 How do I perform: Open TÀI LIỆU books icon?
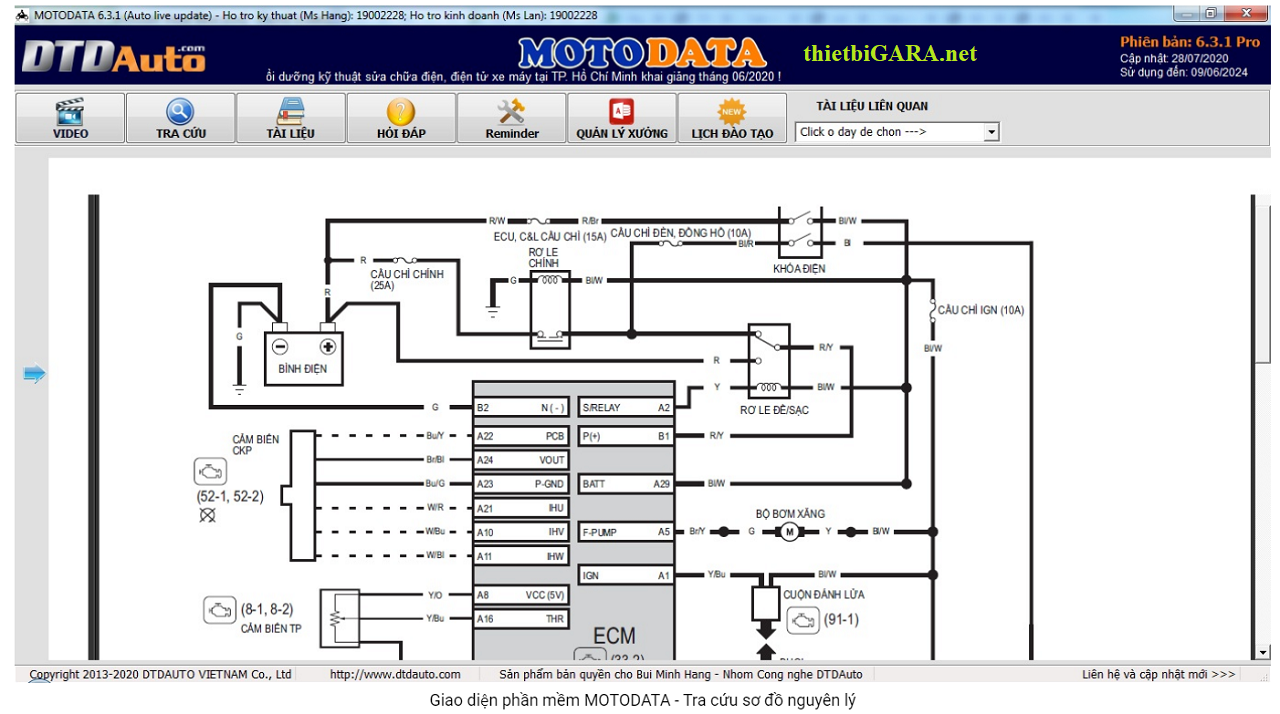291,112
